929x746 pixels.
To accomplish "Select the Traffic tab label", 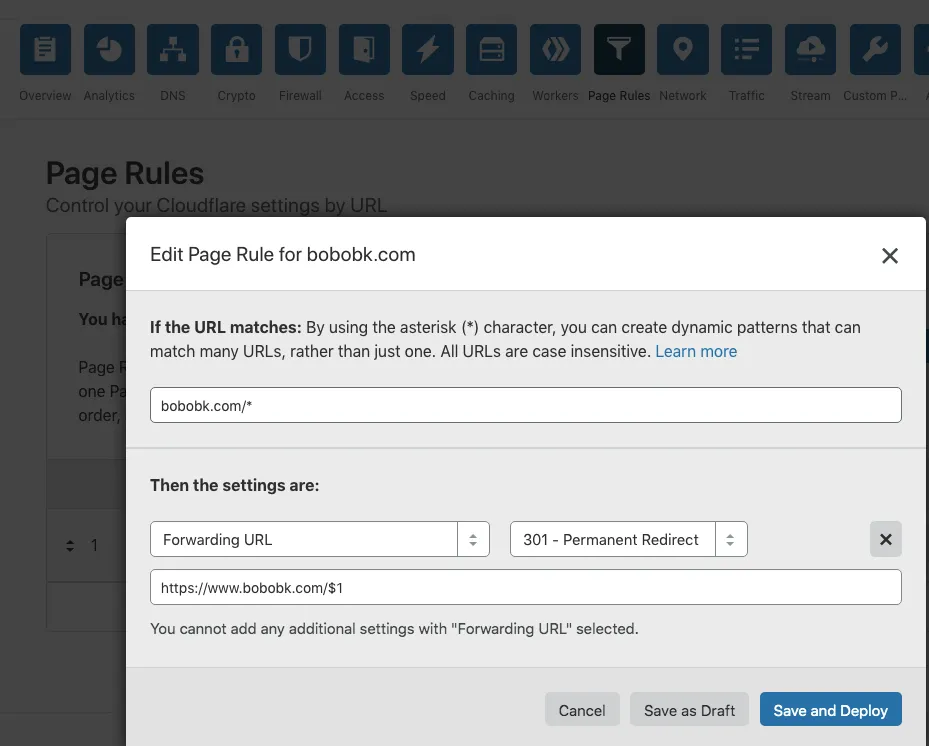I will click(x=747, y=95).
